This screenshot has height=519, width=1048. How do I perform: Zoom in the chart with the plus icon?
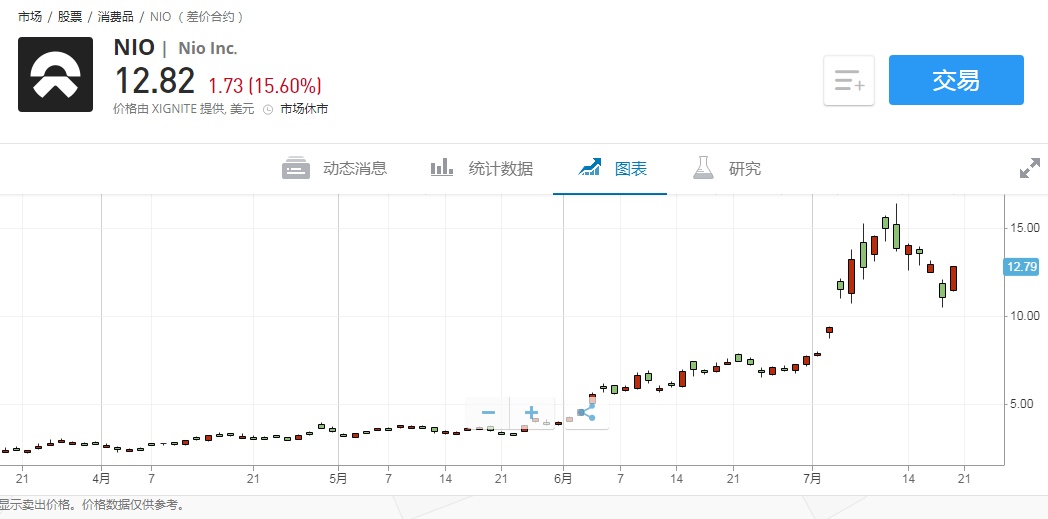tap(531, 412)
